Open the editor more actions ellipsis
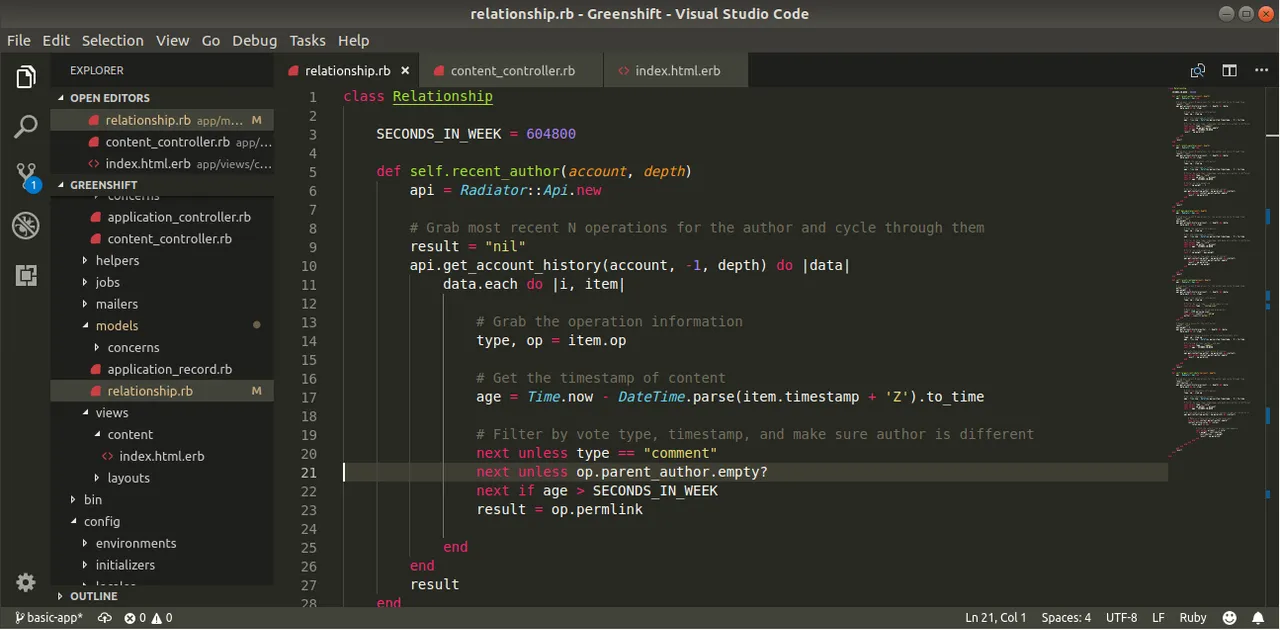 [1259, 71]
